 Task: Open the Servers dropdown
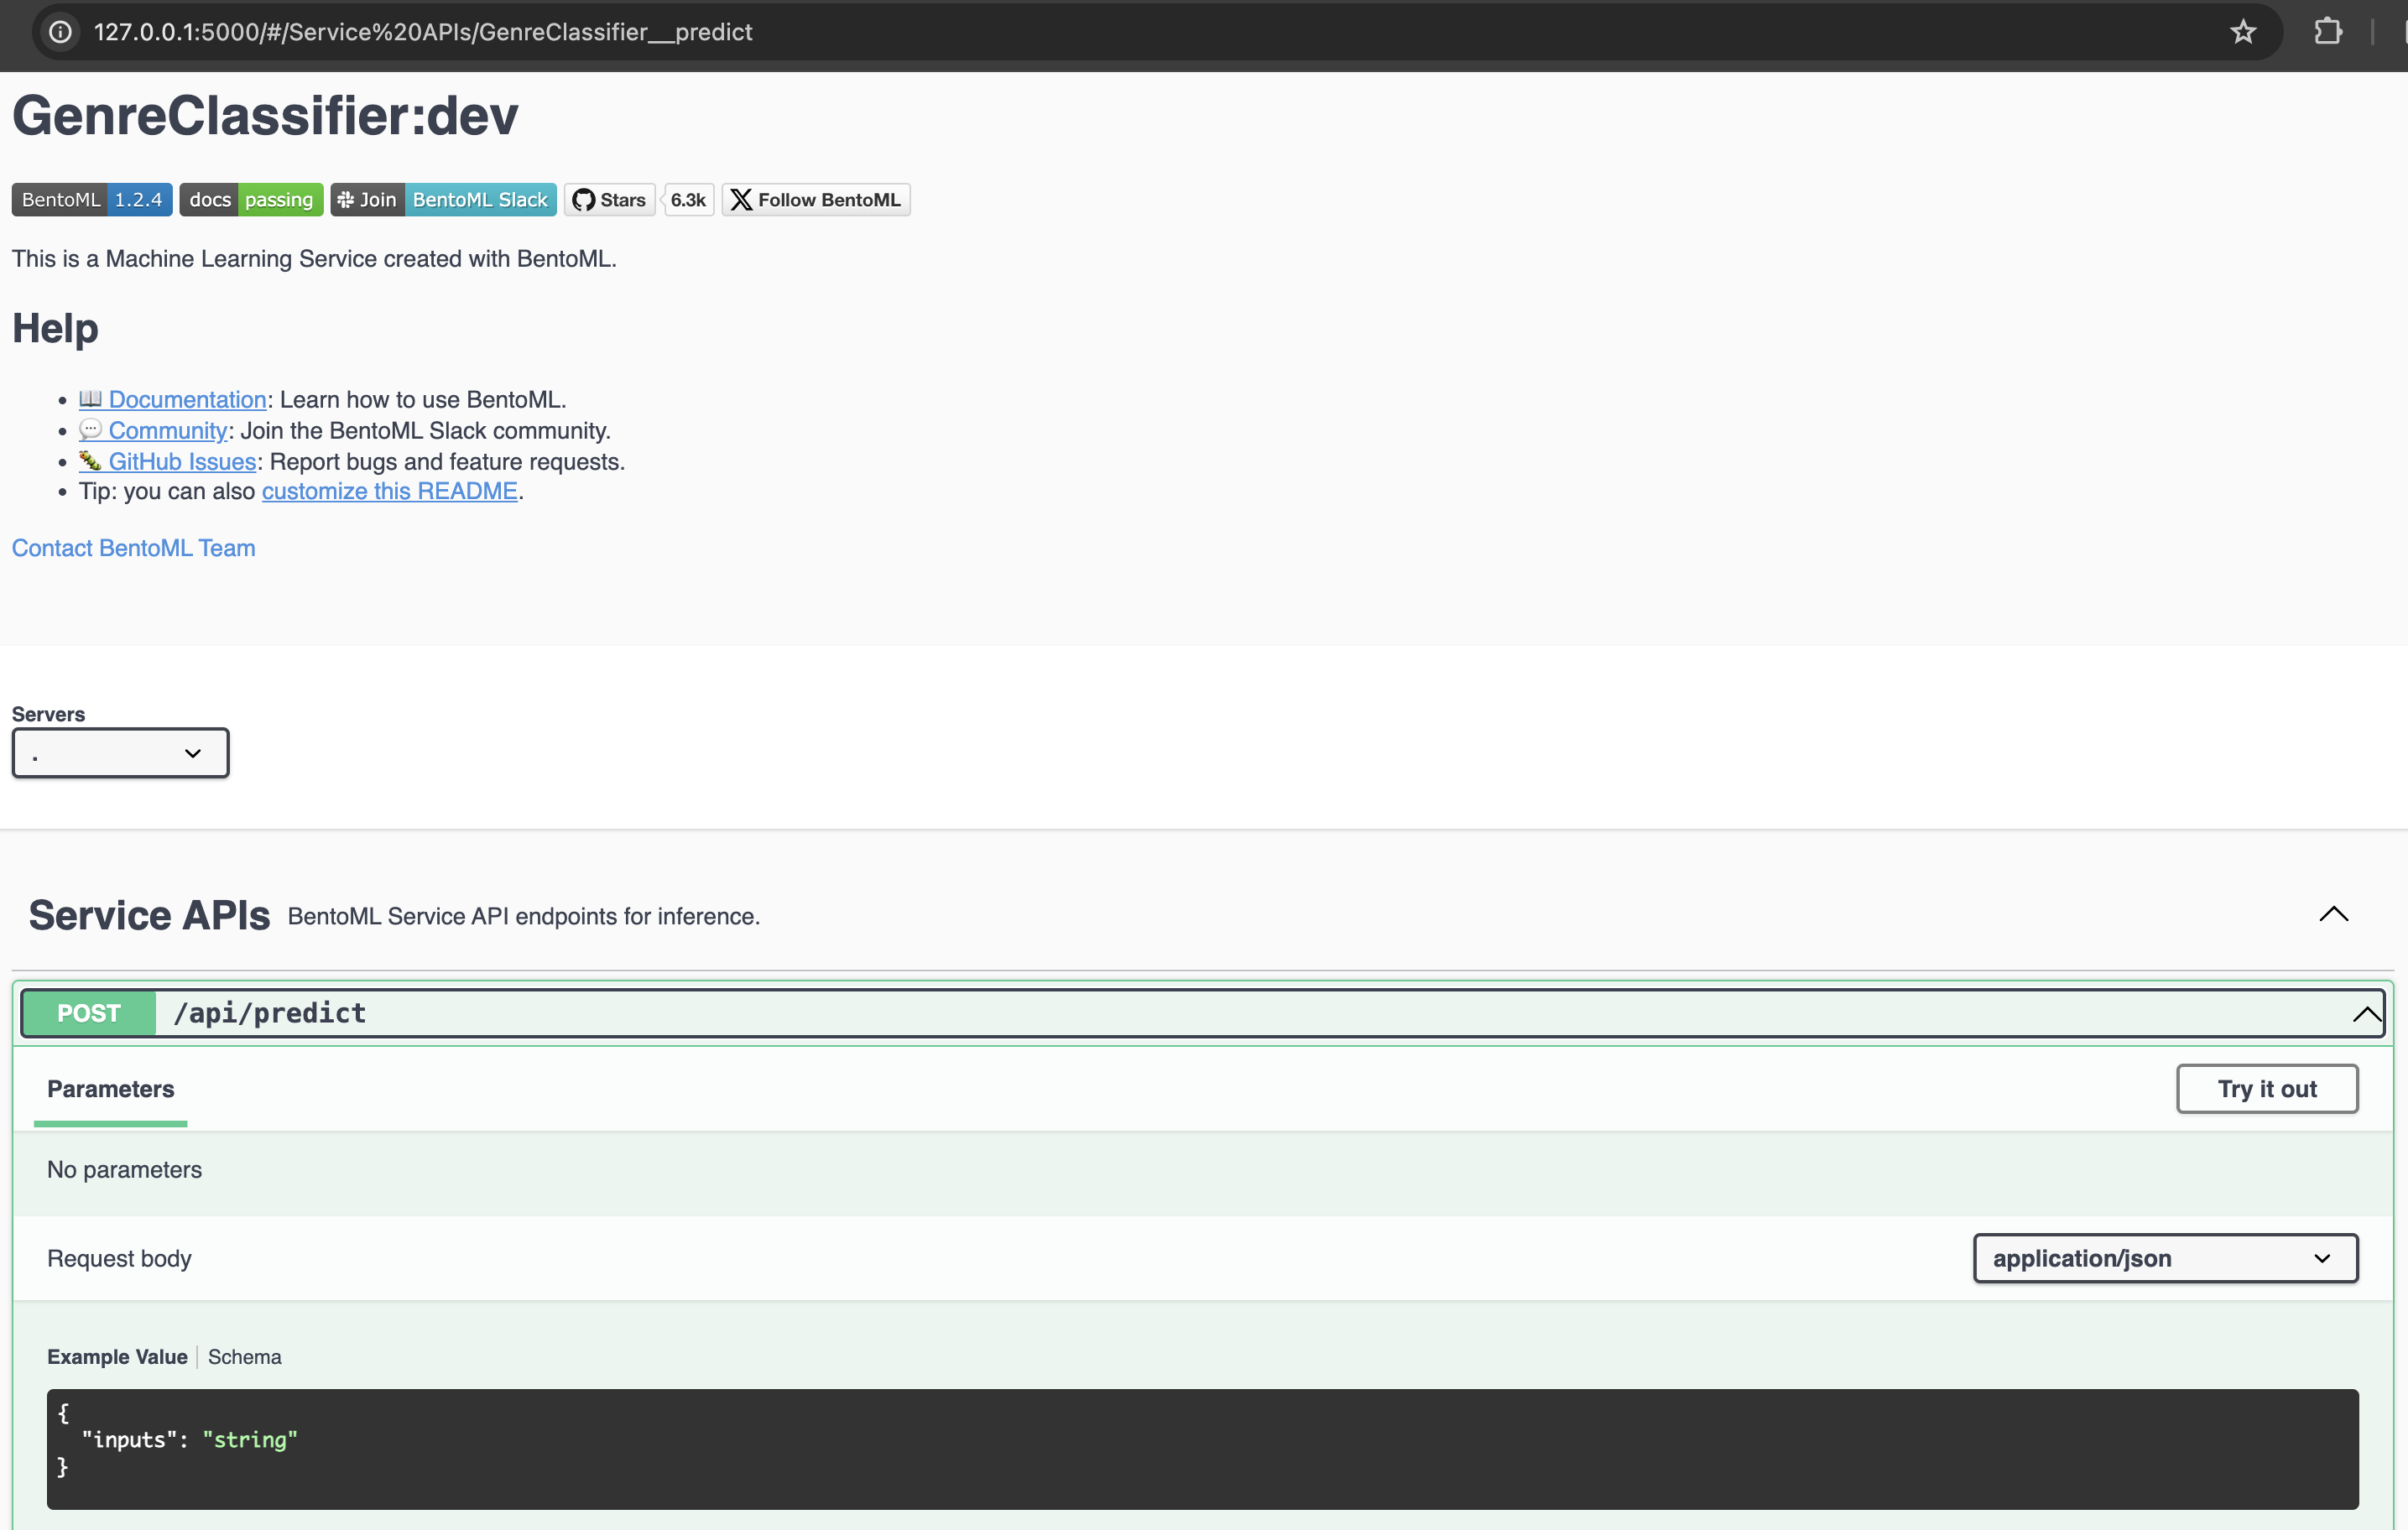[120, 753]
